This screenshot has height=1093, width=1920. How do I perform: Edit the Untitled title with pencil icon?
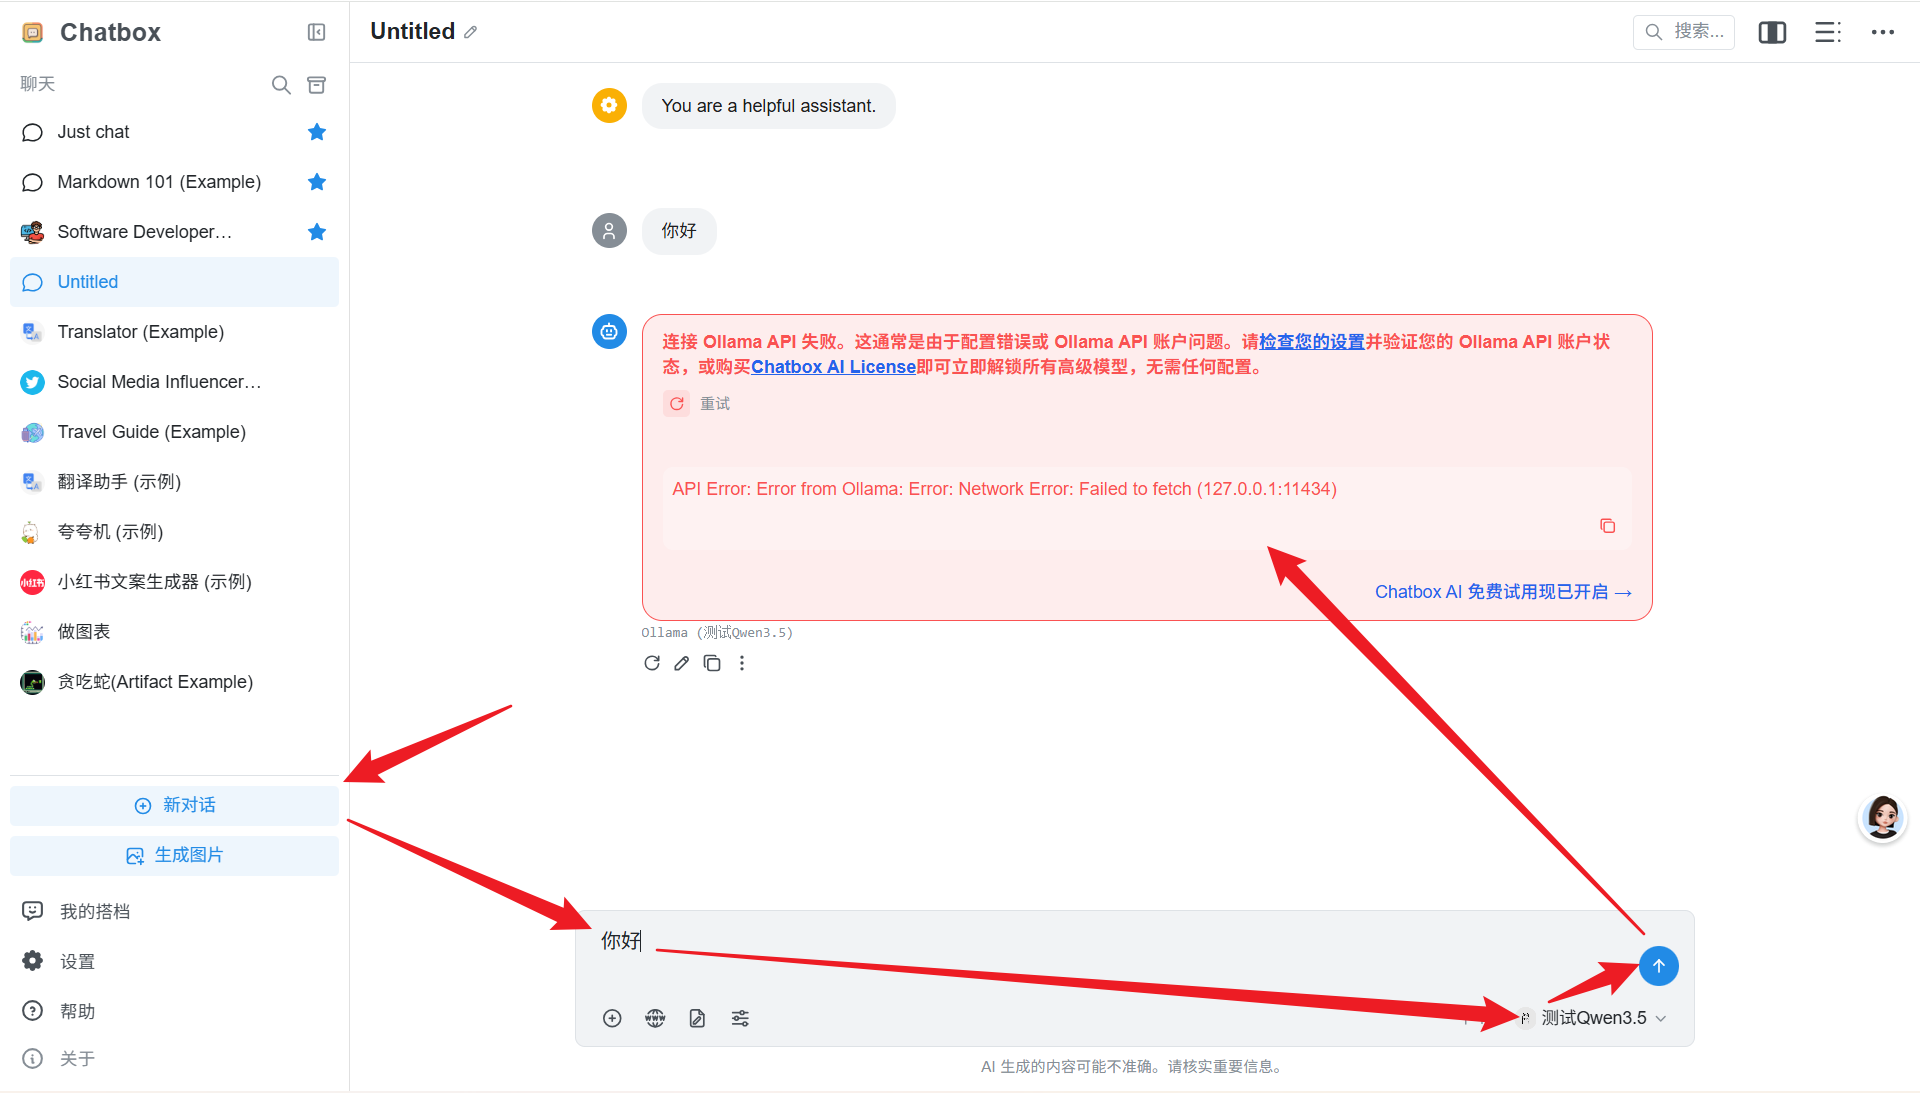pos(470,32)
